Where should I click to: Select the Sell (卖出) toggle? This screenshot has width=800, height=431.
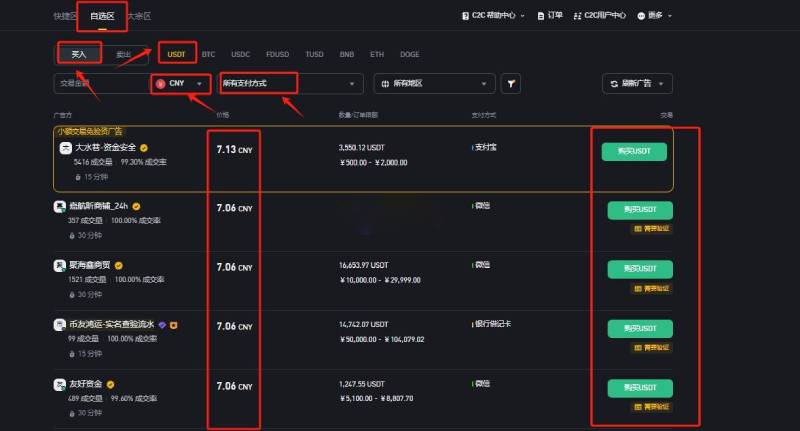(x=124, y=55)
